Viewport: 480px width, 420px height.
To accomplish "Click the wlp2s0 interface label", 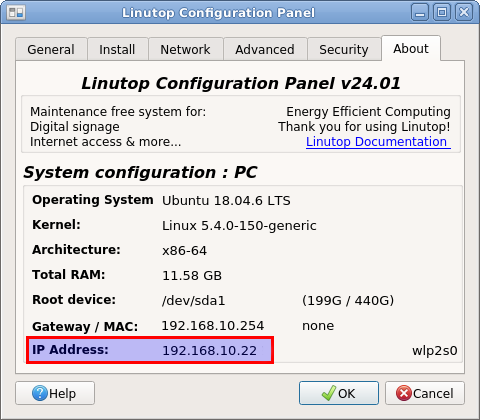I will click(x=435, y=351).
